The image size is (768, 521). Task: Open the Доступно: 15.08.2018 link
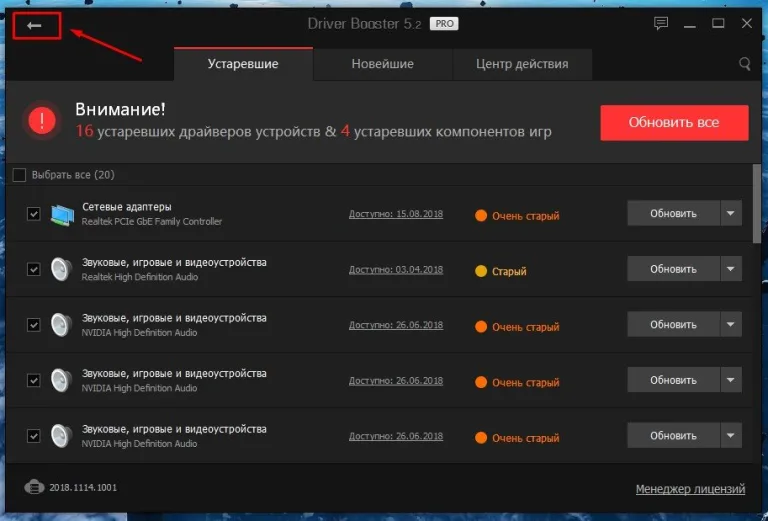(x=396, y=214)
